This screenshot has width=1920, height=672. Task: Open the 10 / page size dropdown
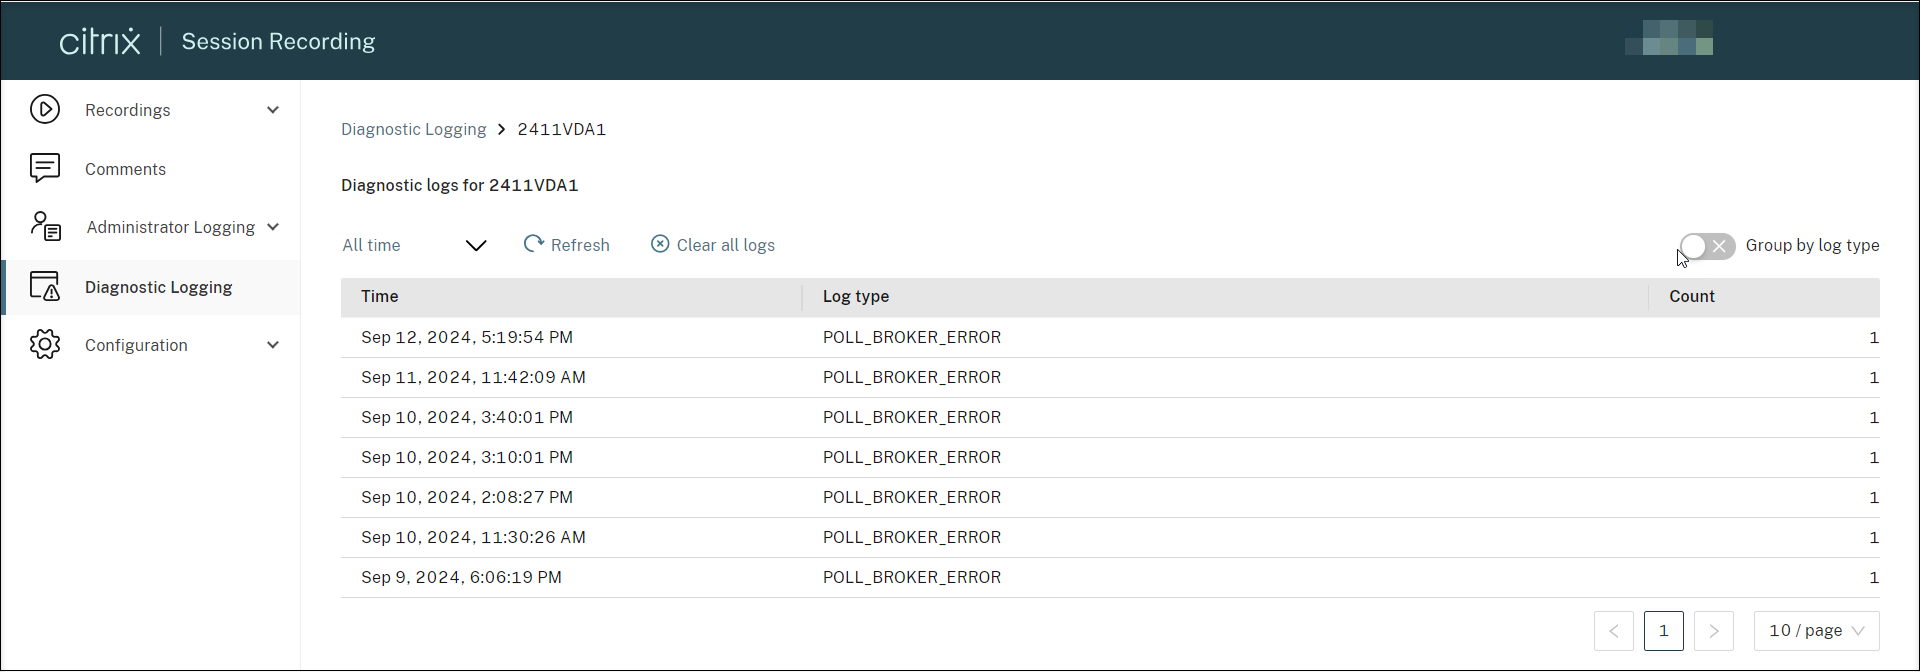[x=1816, y=631]
